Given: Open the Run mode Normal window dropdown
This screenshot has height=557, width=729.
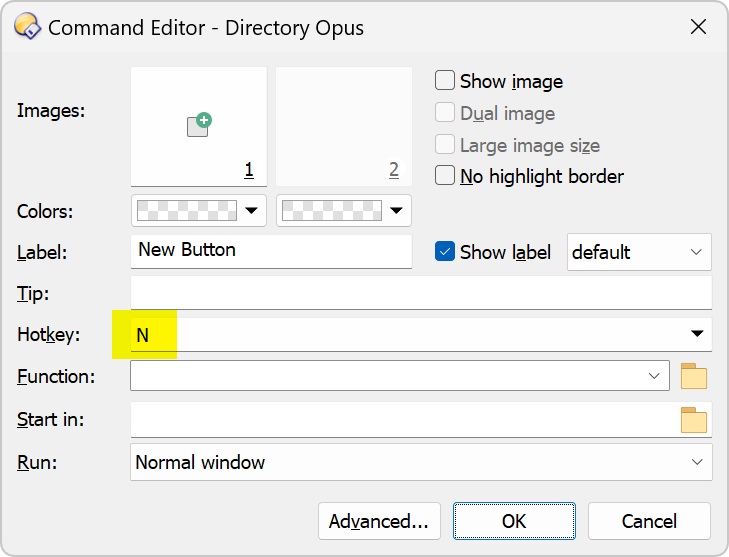Looking at the screenshot, I should pos(421,462).
